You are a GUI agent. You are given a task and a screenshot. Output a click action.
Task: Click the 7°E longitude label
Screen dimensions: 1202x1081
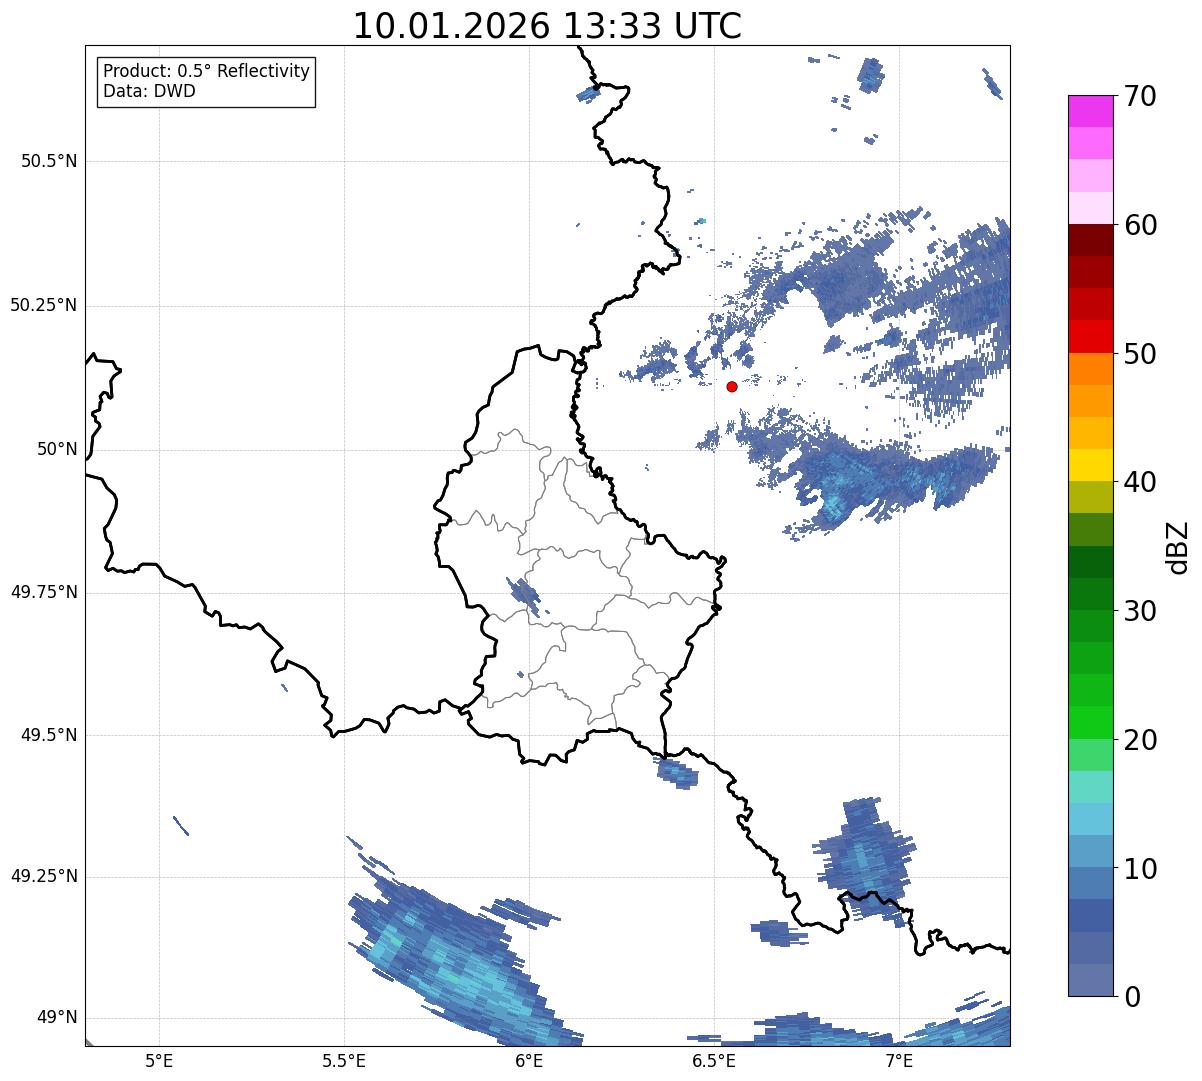click(899, 1061)
